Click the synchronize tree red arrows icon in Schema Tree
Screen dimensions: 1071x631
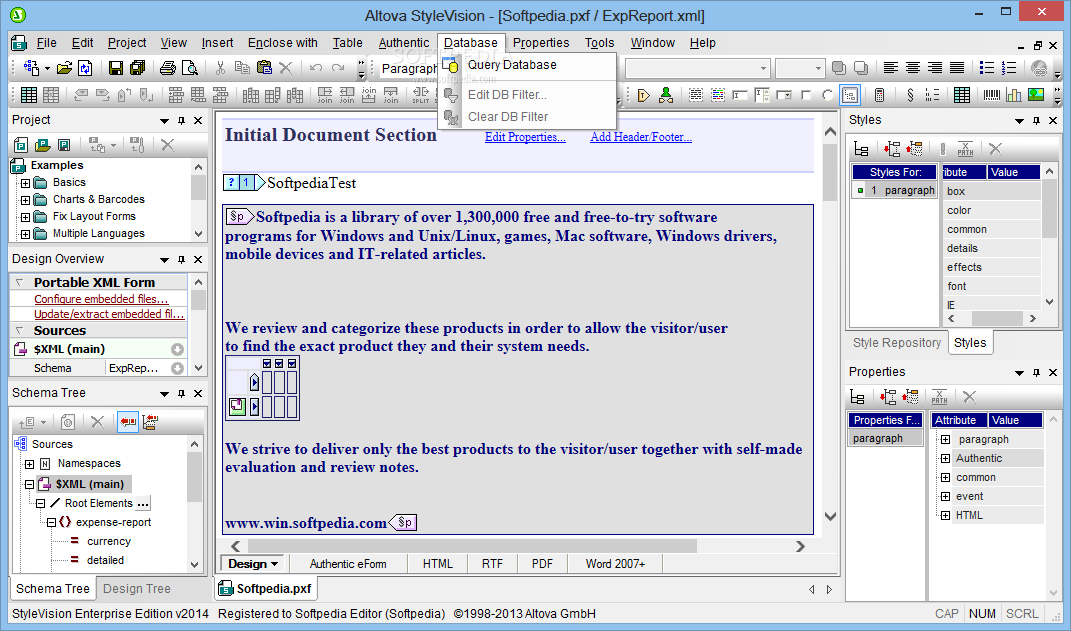128,422
